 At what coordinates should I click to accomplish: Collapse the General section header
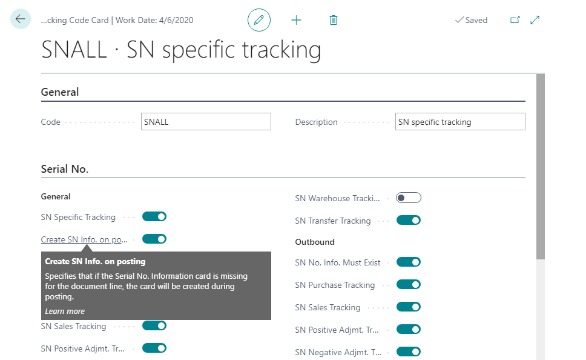60,92
